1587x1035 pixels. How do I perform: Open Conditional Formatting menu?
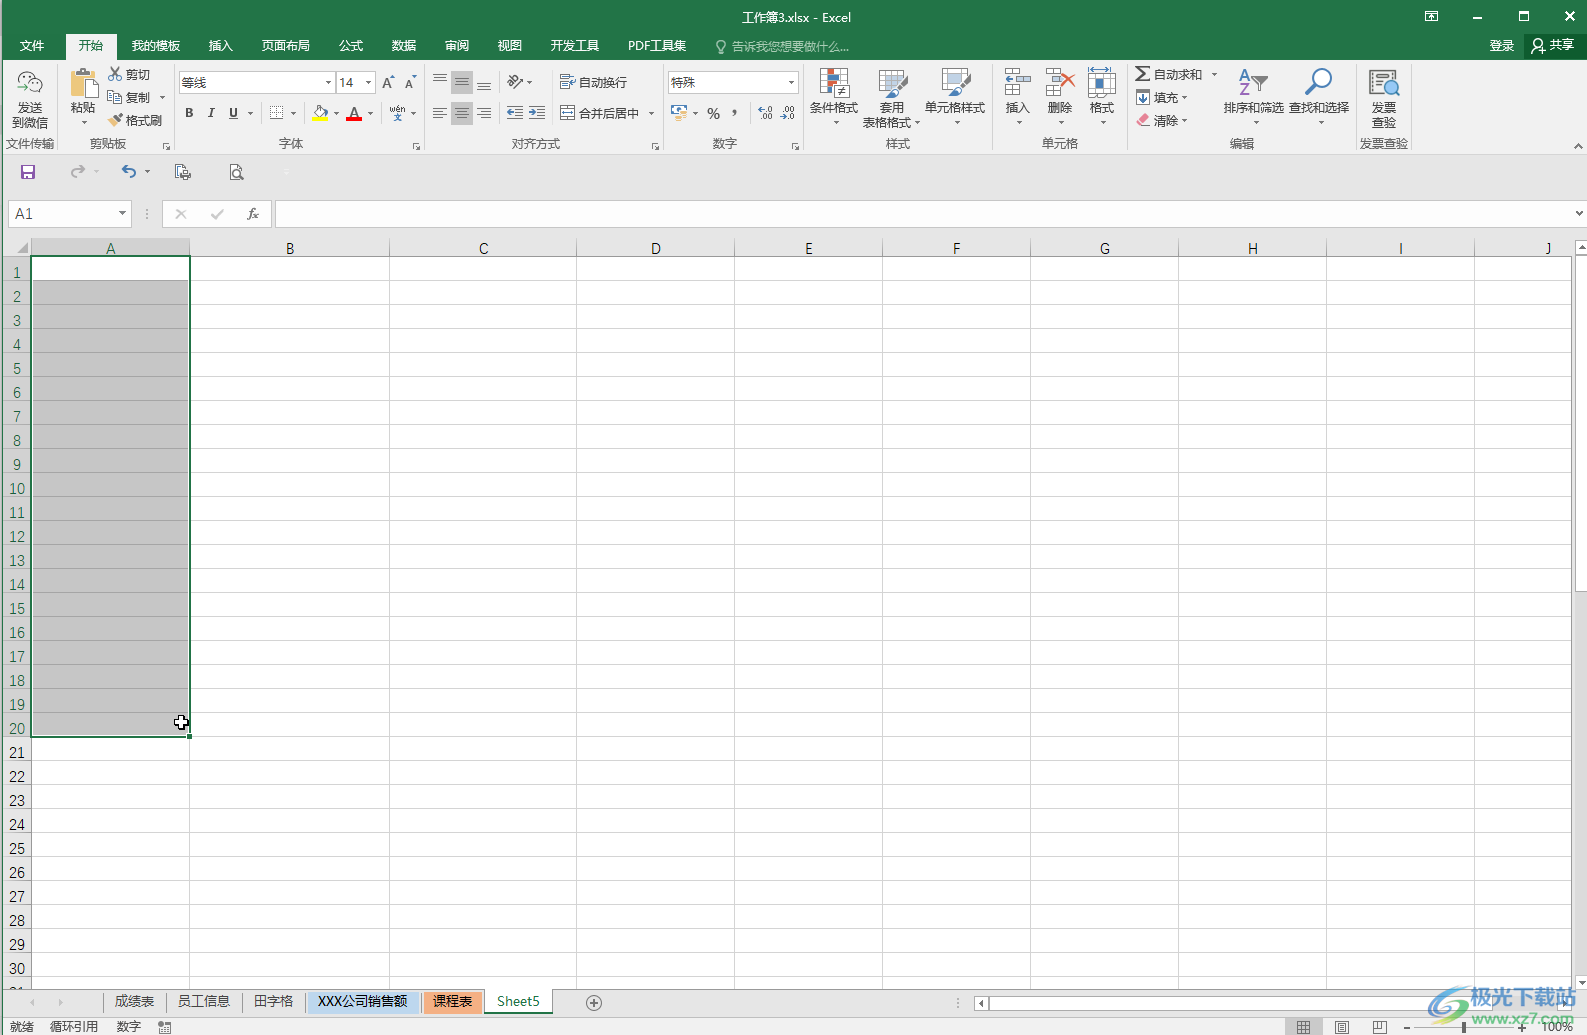pos(834,97)
